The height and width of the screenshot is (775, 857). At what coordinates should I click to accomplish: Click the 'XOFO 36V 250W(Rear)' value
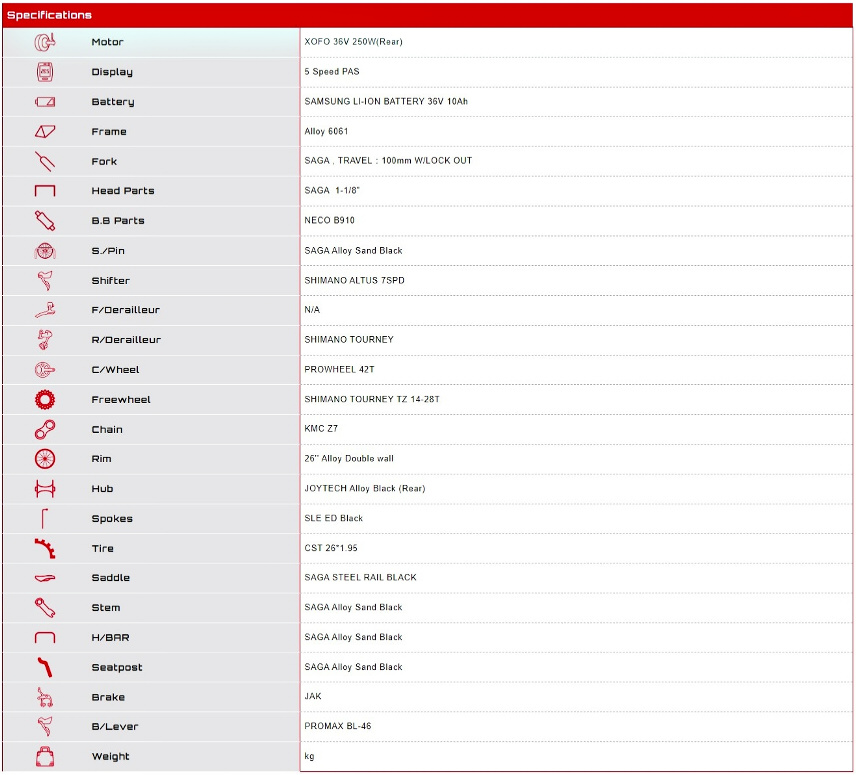(x=353, y=42)
